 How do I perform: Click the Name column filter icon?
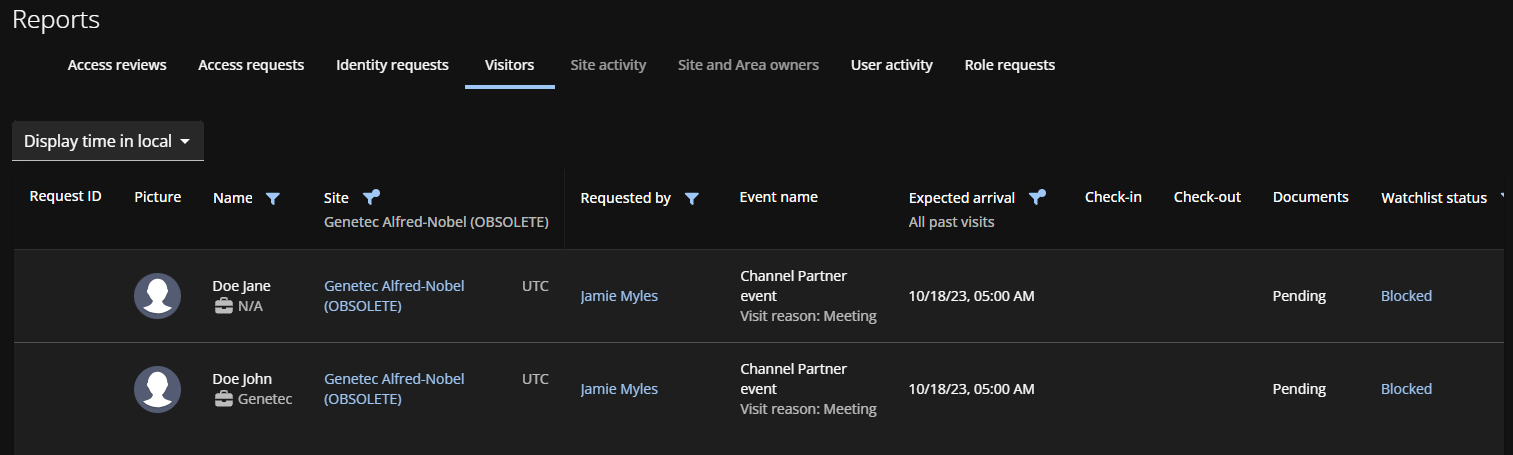273,199
